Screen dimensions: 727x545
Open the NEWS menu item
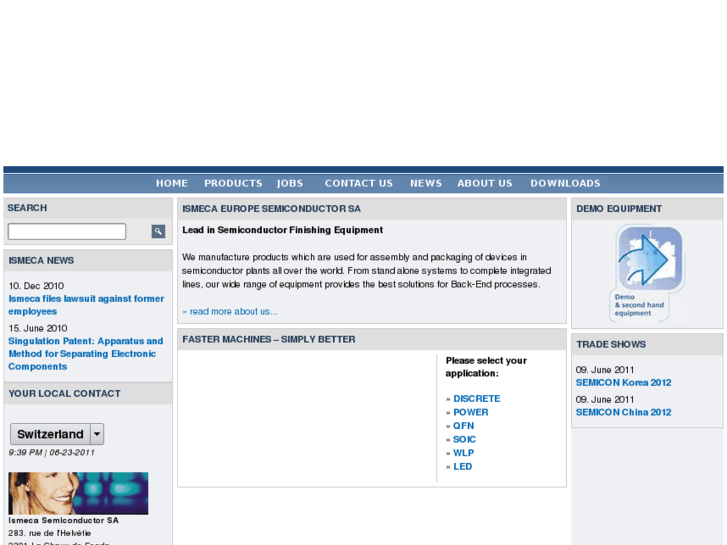[x=426, y=183]
